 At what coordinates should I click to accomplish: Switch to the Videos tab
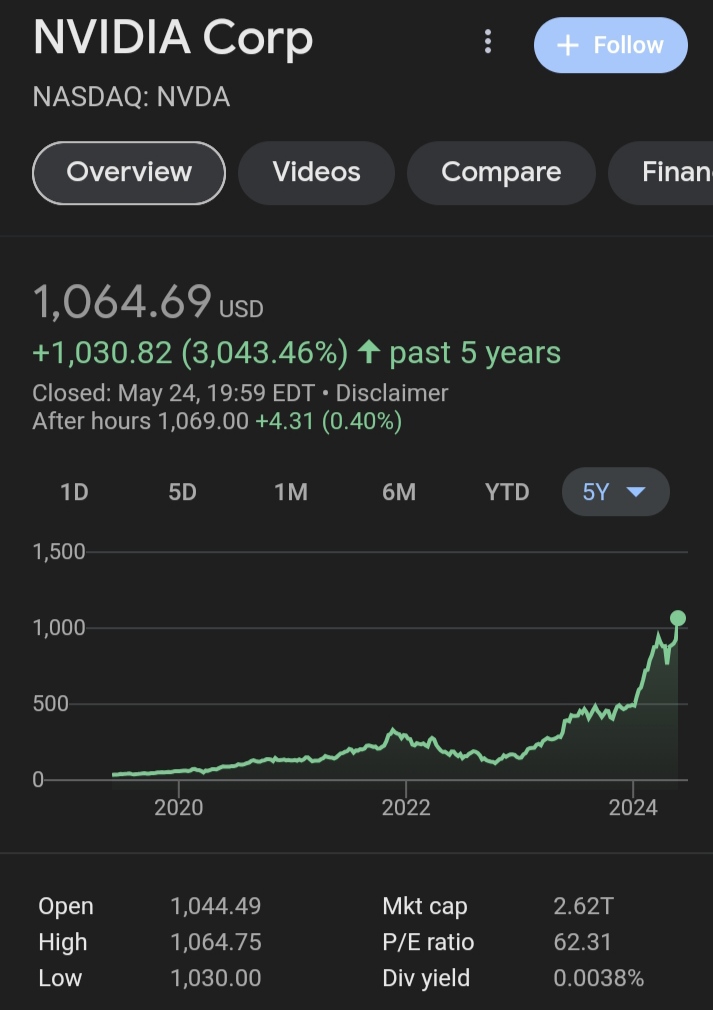pyautogui.click(x=316, y=172)
